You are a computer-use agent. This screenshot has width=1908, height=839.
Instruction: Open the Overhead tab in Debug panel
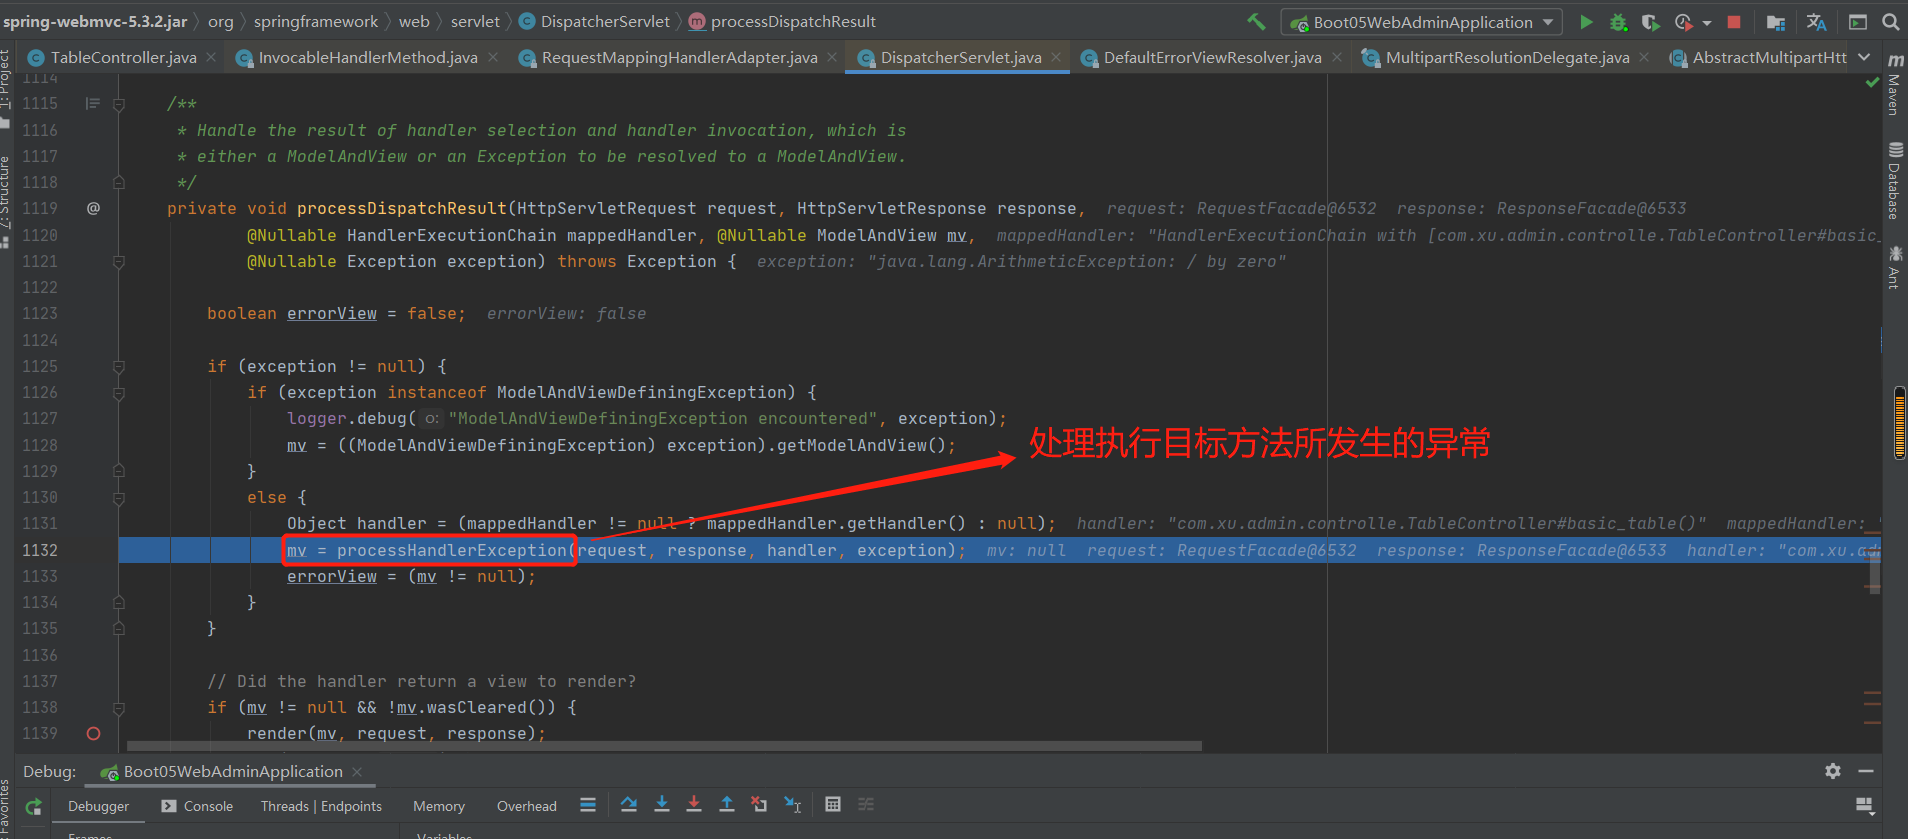point(527,806)
